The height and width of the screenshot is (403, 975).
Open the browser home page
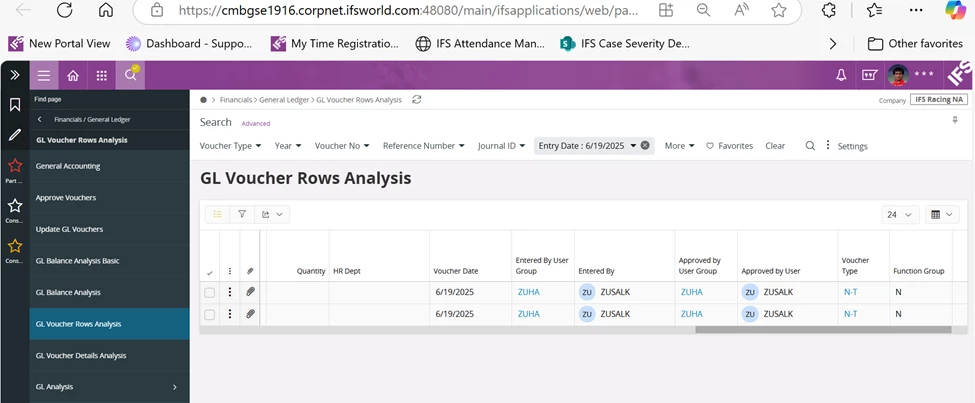pos(106,10)
